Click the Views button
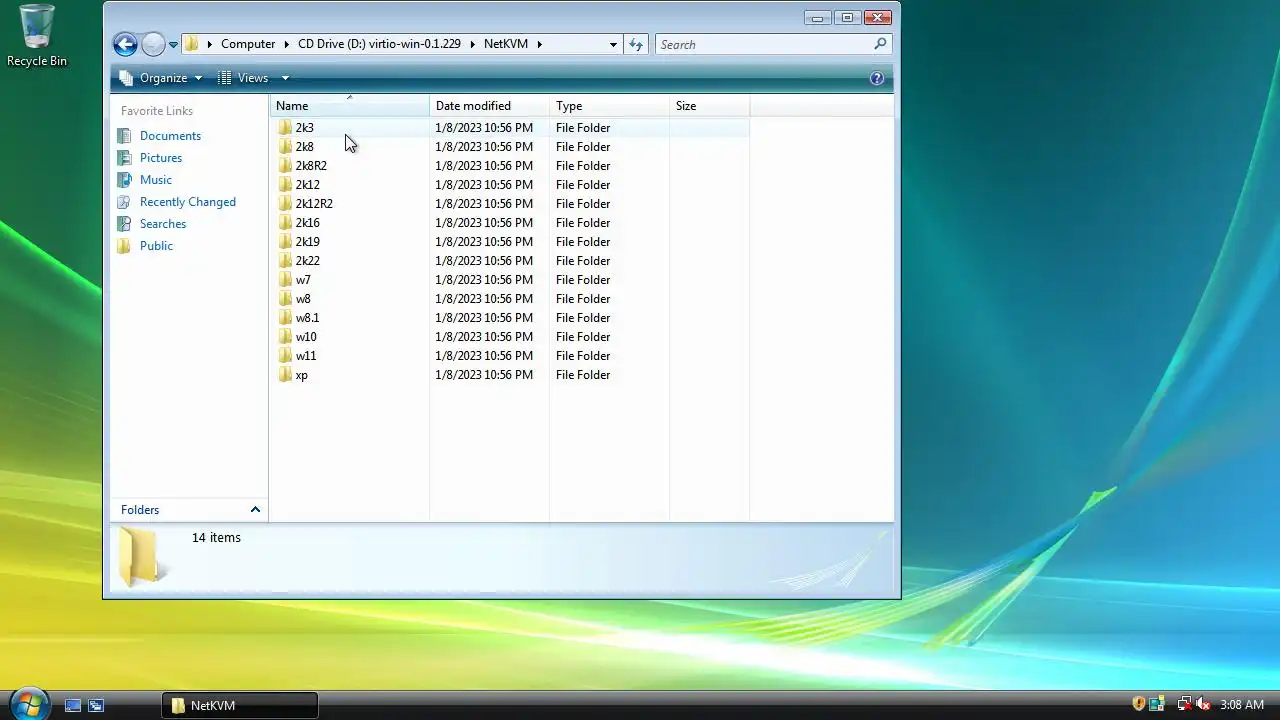 pyautogui.click(x=243, y=78)
